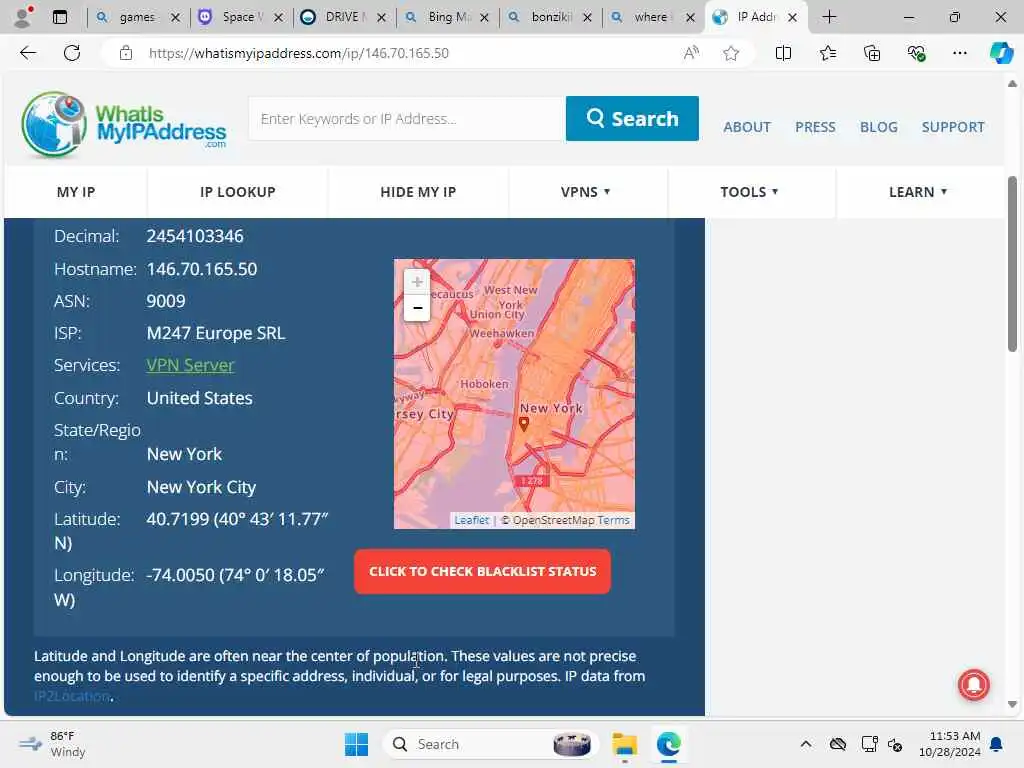Viewport: 1024px width, 768px height.
Task: Open a new tab with plus
Action: pyautogui.click(x=829, y=17)
